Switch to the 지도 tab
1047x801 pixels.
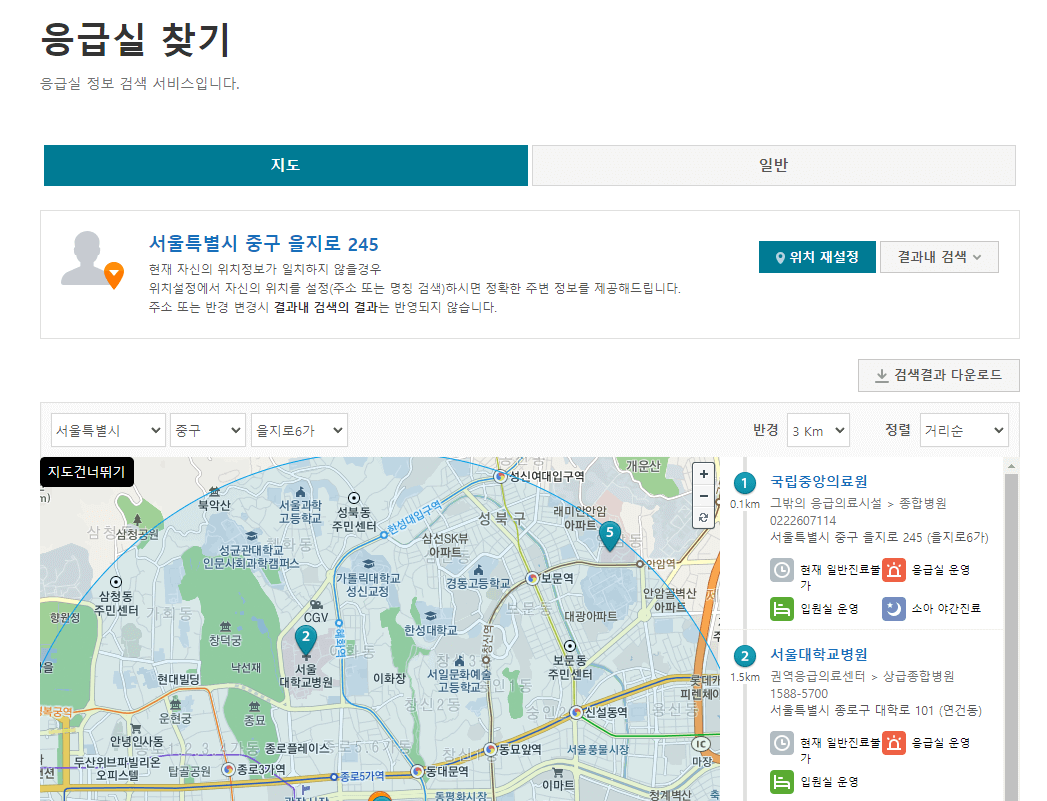pos(286,165)
